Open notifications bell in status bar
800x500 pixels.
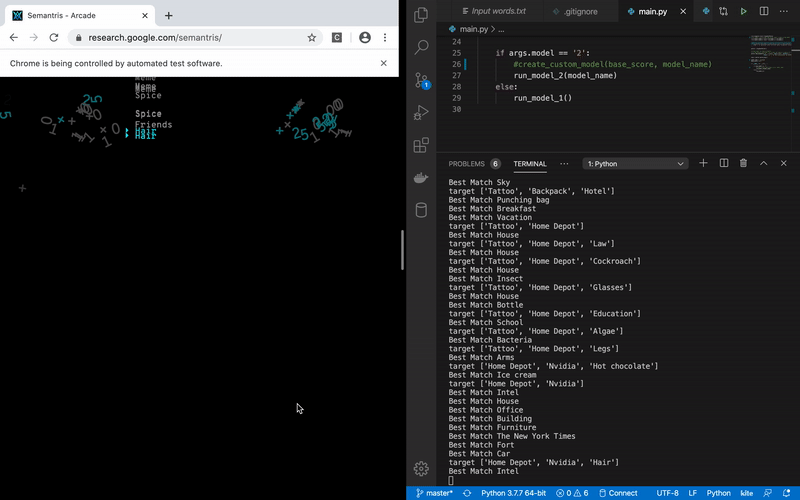coord(786,493)
